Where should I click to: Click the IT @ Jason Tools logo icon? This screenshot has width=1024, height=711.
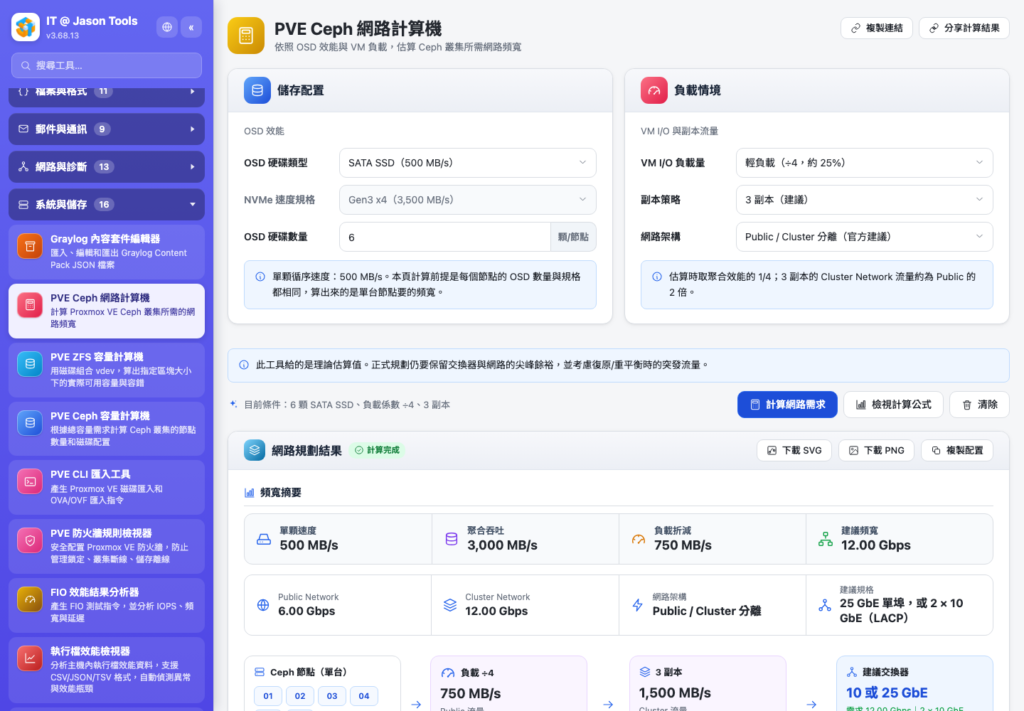(25, 27)
